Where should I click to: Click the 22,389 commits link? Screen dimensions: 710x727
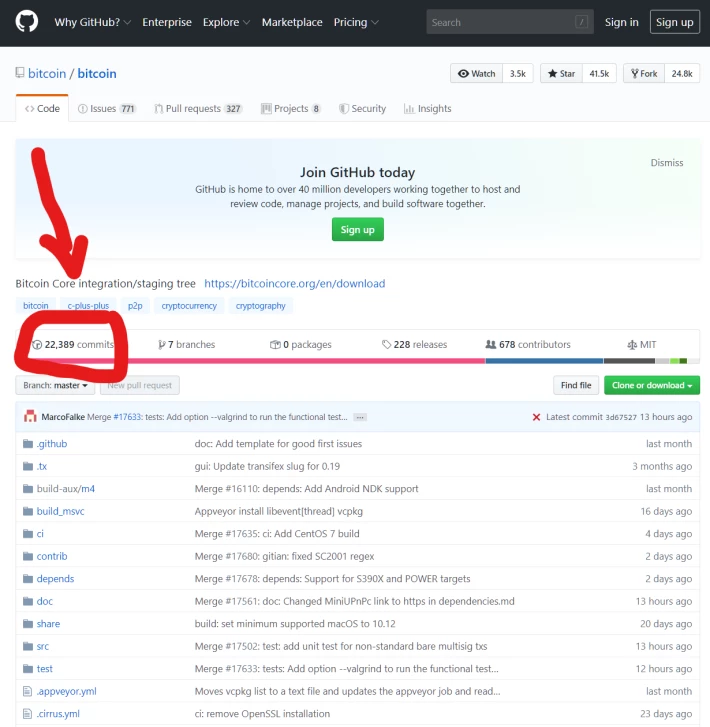click(72, 344)
